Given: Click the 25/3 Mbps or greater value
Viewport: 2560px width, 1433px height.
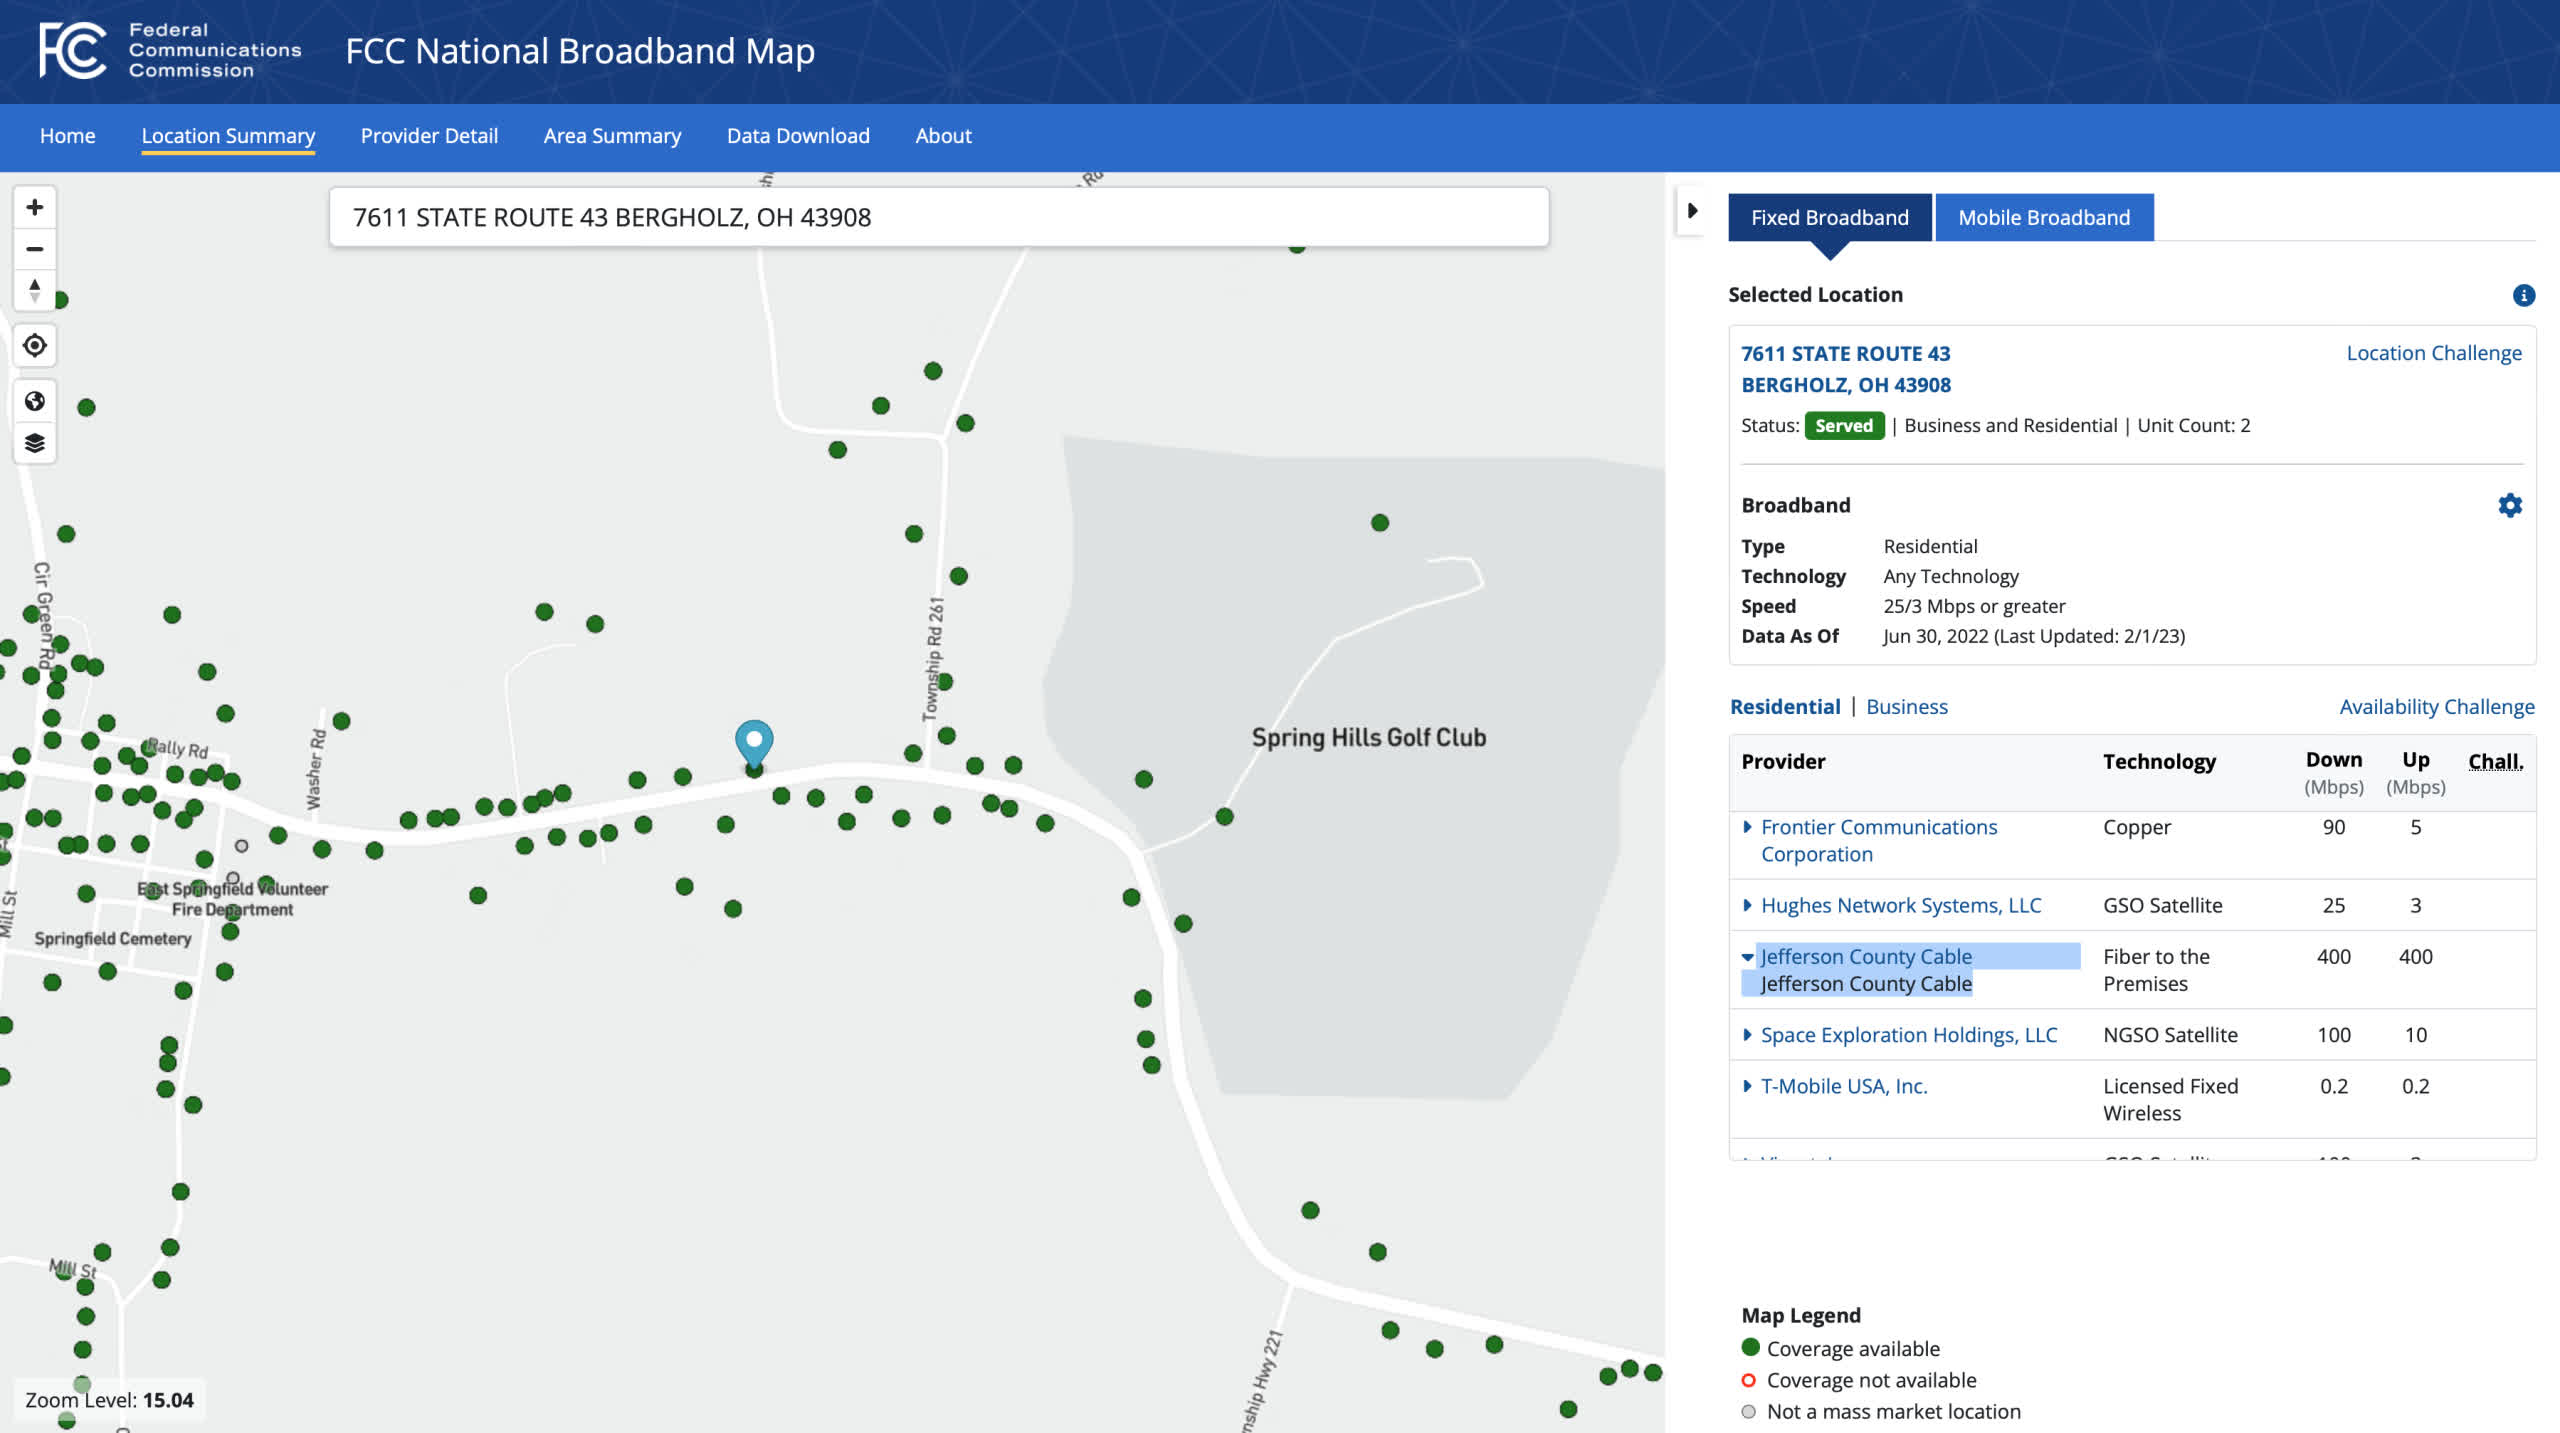Looking at the screenshot, I should click(x=1974, y=606).
